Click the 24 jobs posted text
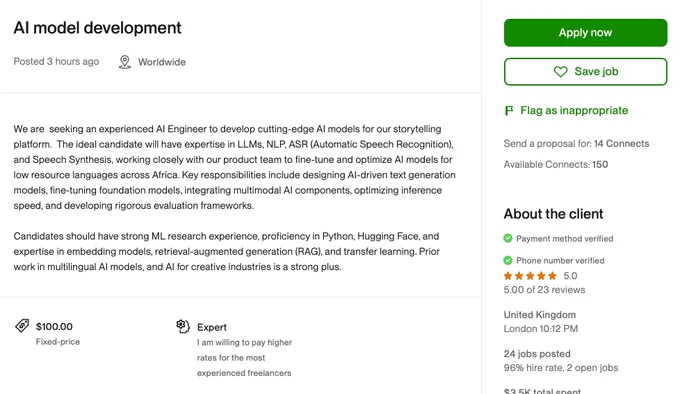Screen dimensions: 680x394 [537, 354]
